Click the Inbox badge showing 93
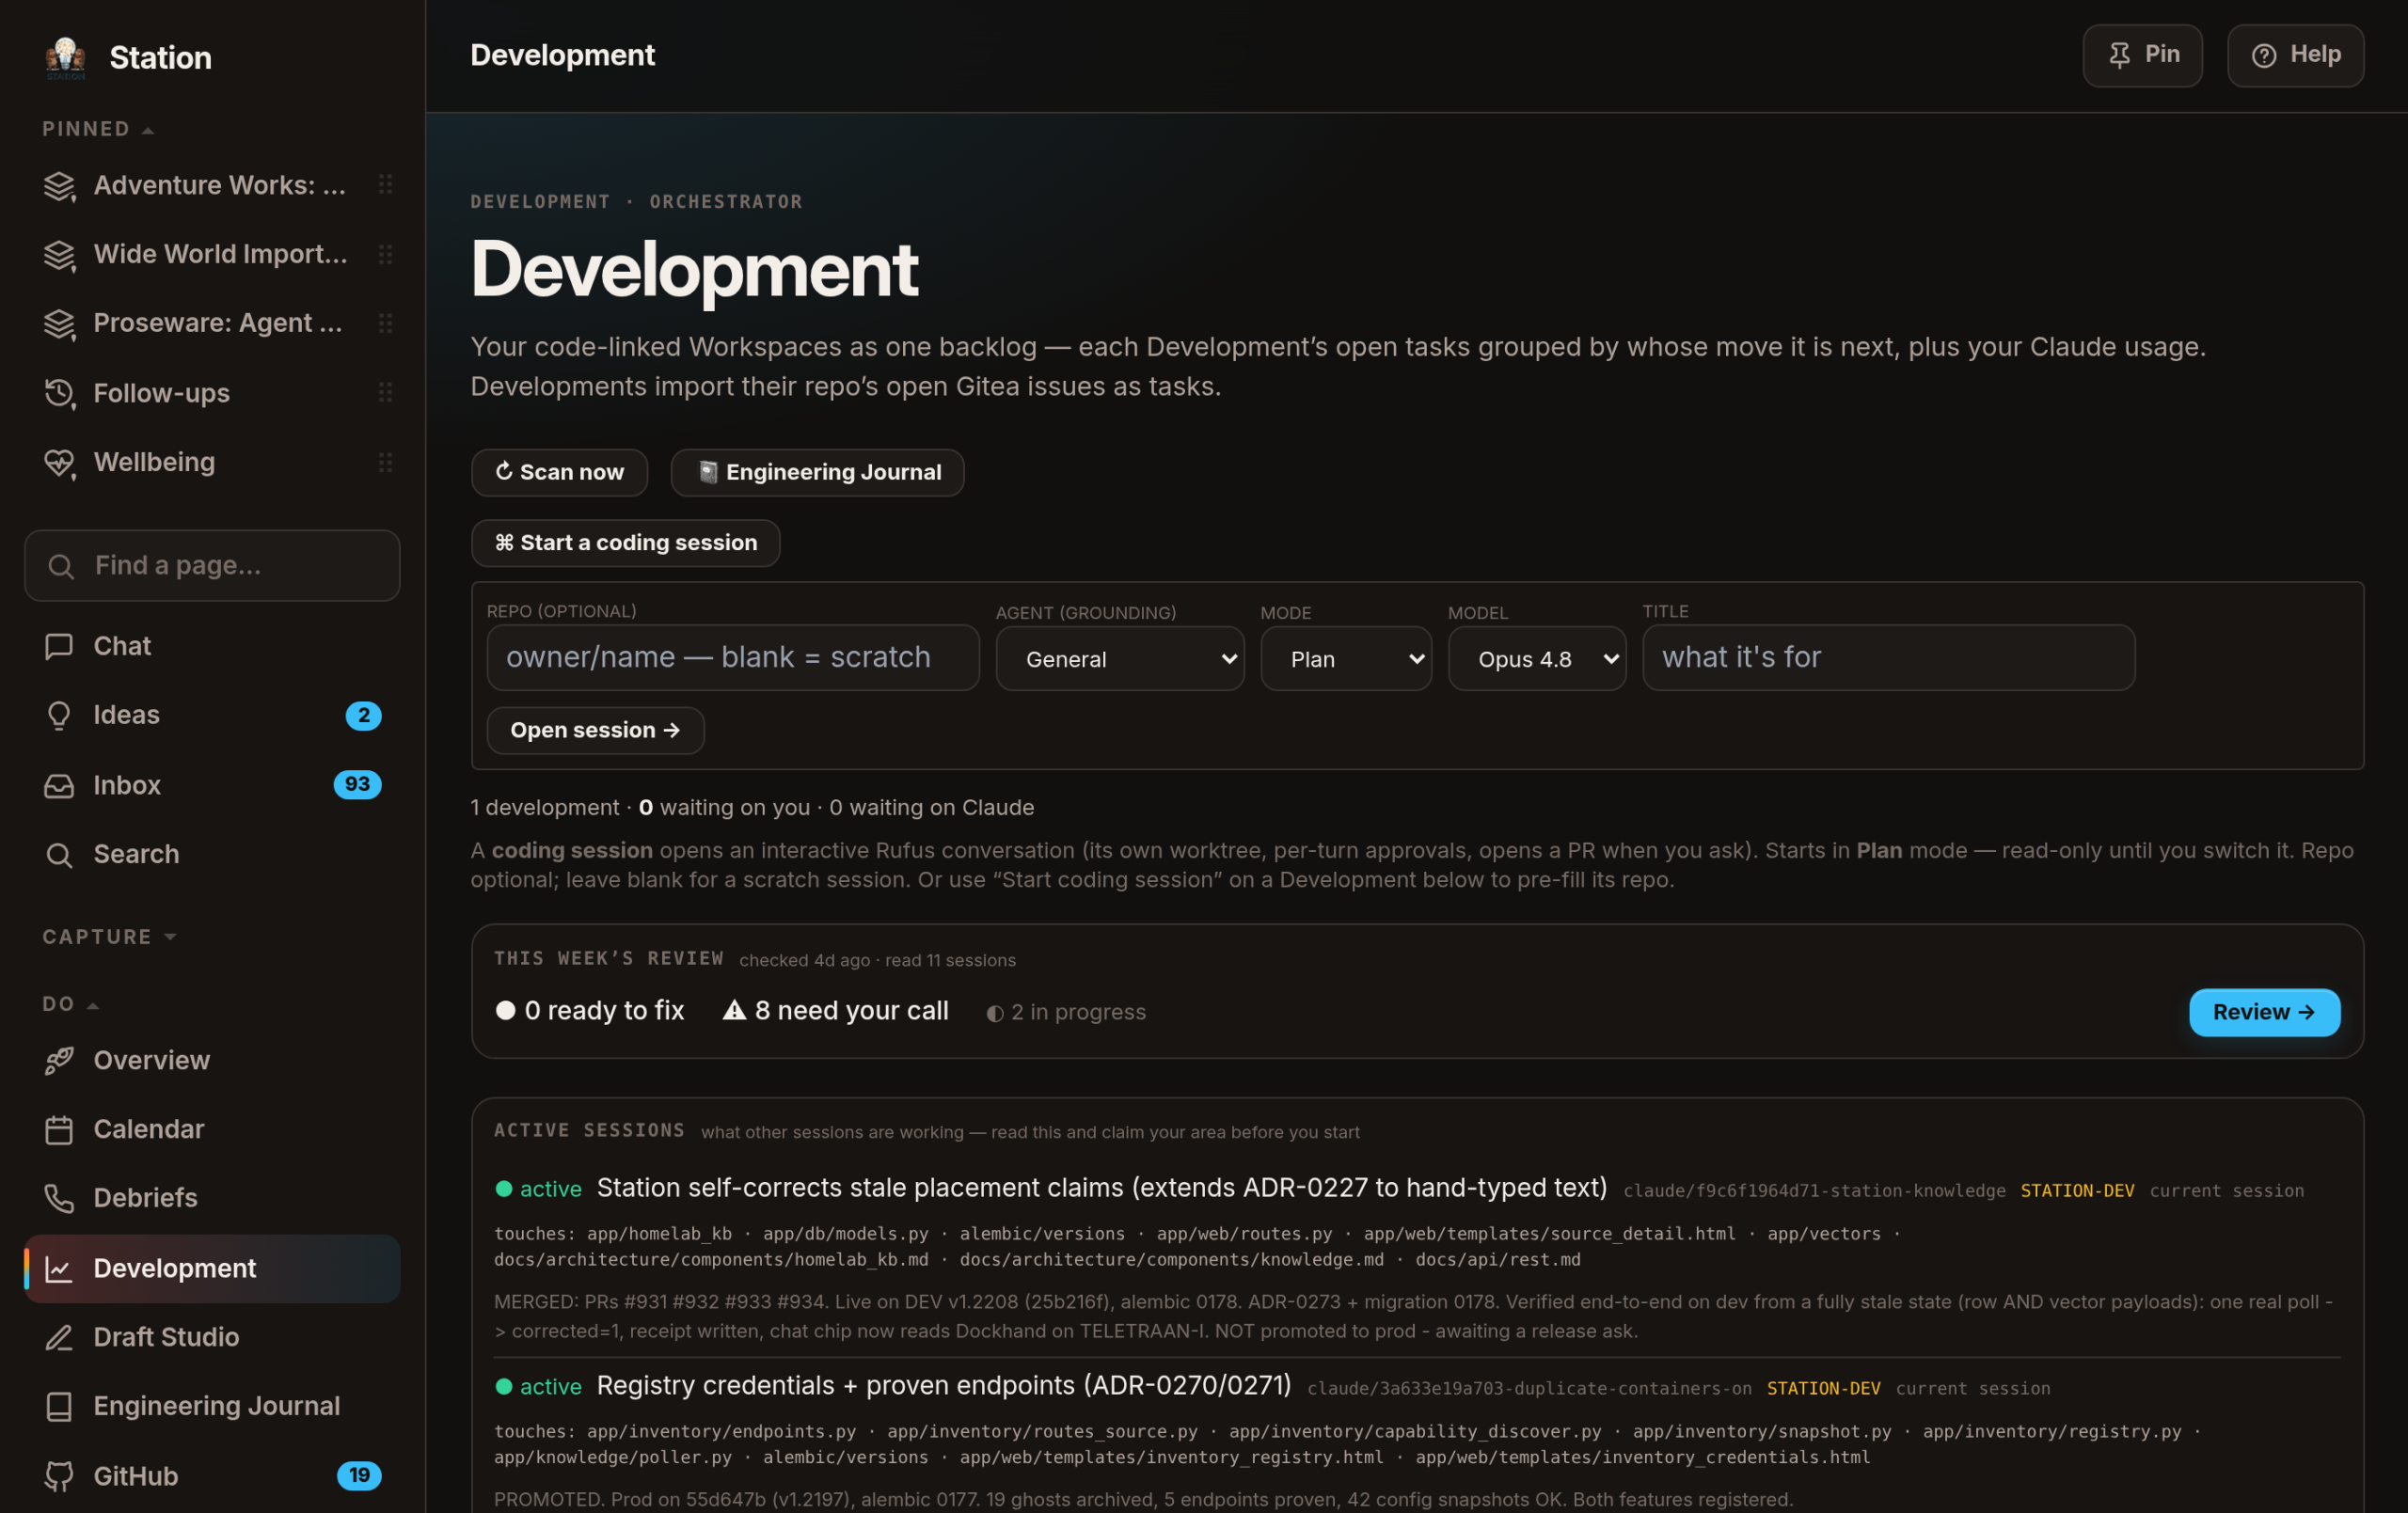2408x1513 pixels. click(x=358, y=784)
